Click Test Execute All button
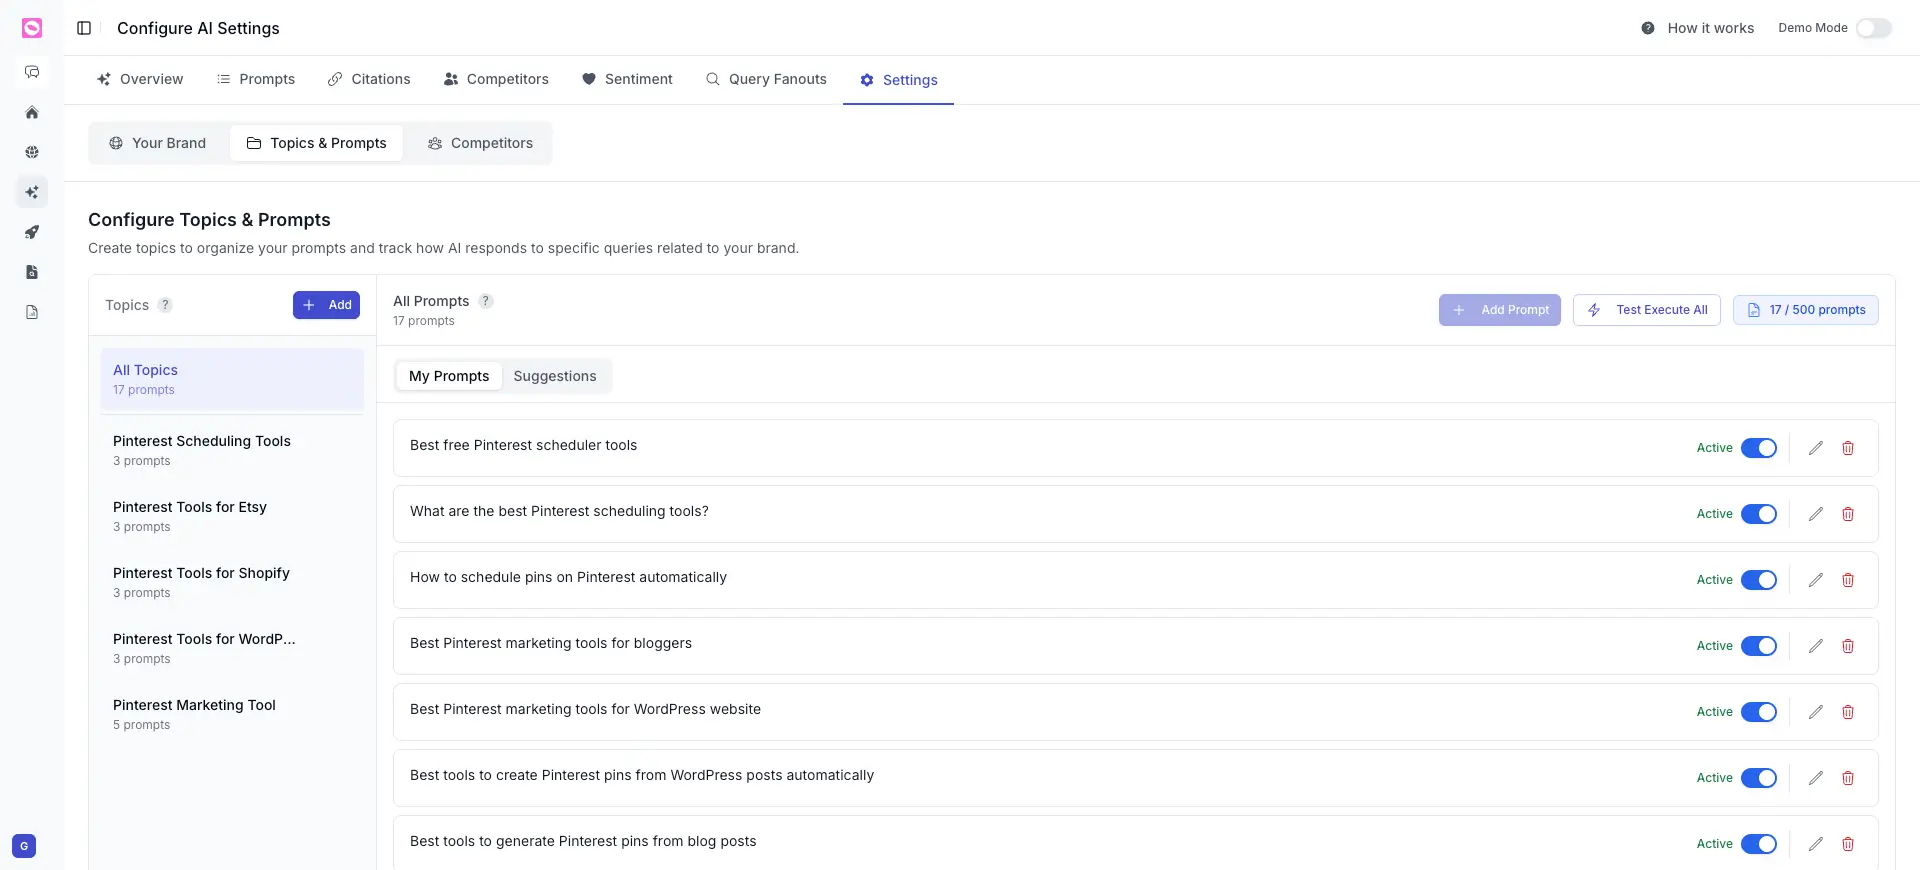This screenshot has height=870, width=1920. pyautogui.click(x=1647, y=310)
